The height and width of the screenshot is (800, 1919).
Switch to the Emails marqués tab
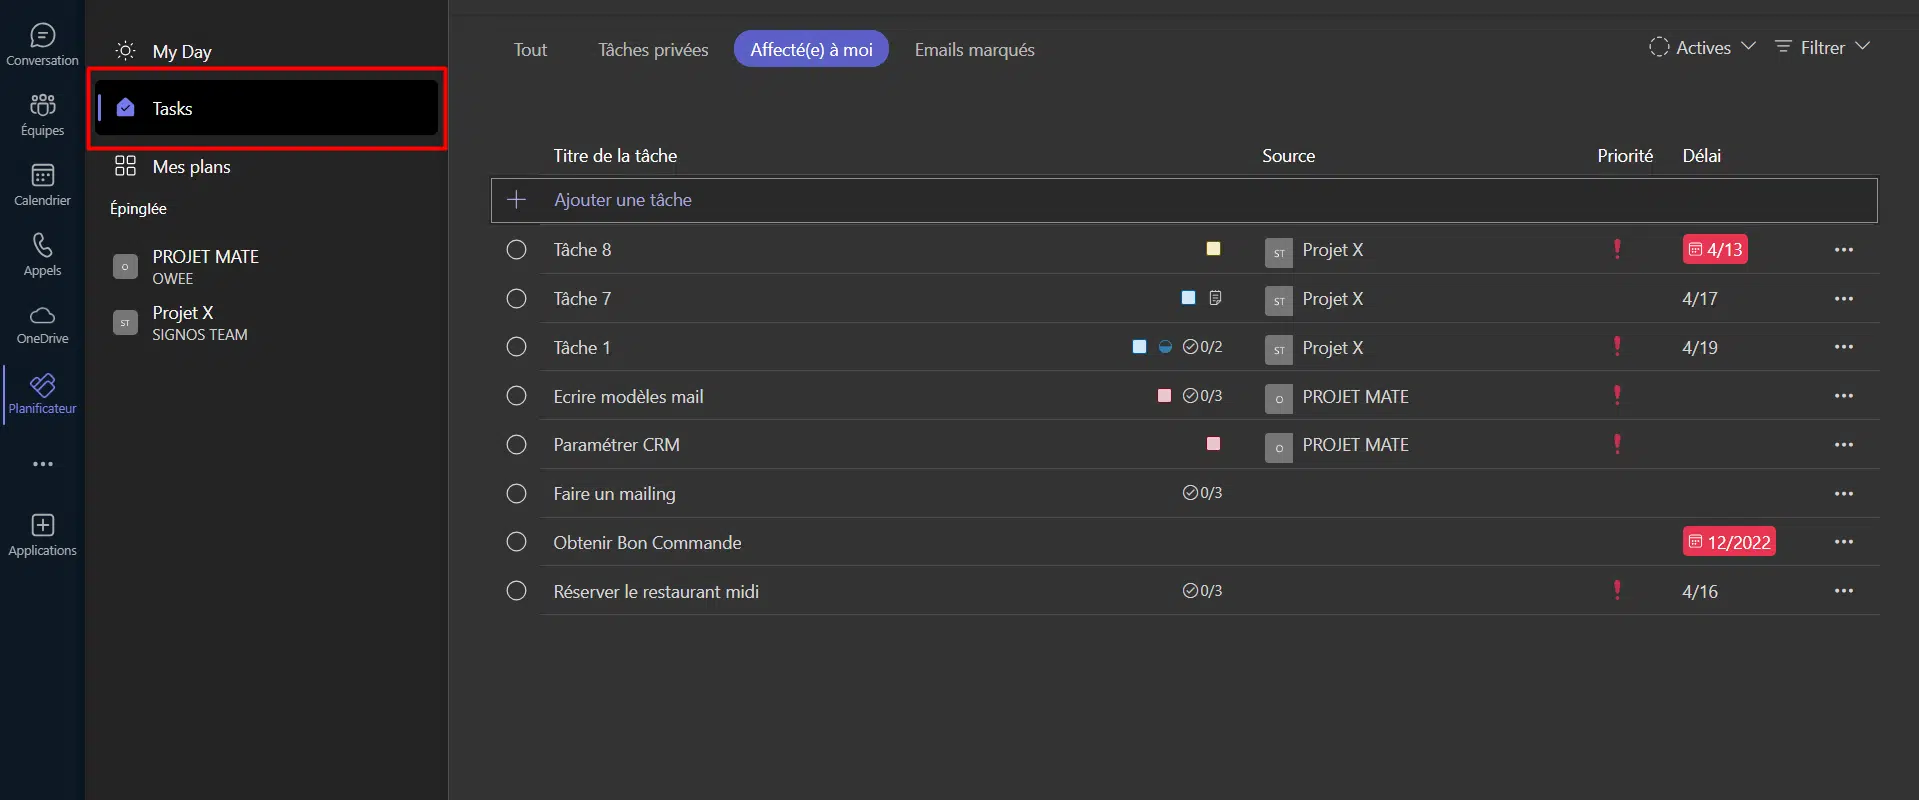974,49
